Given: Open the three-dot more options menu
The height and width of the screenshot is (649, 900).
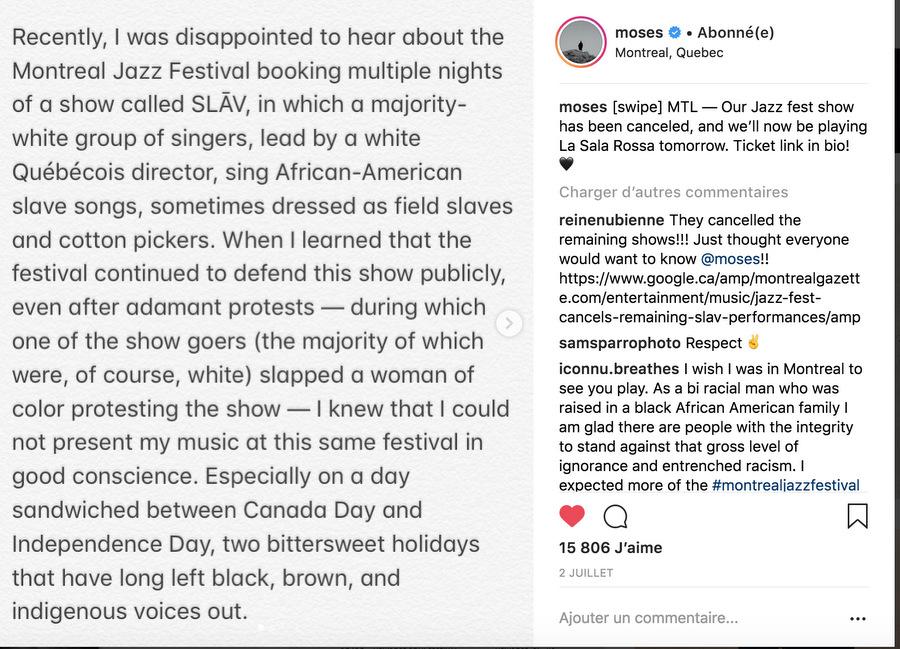Looking at the screenshot, I should coord(857,619).
